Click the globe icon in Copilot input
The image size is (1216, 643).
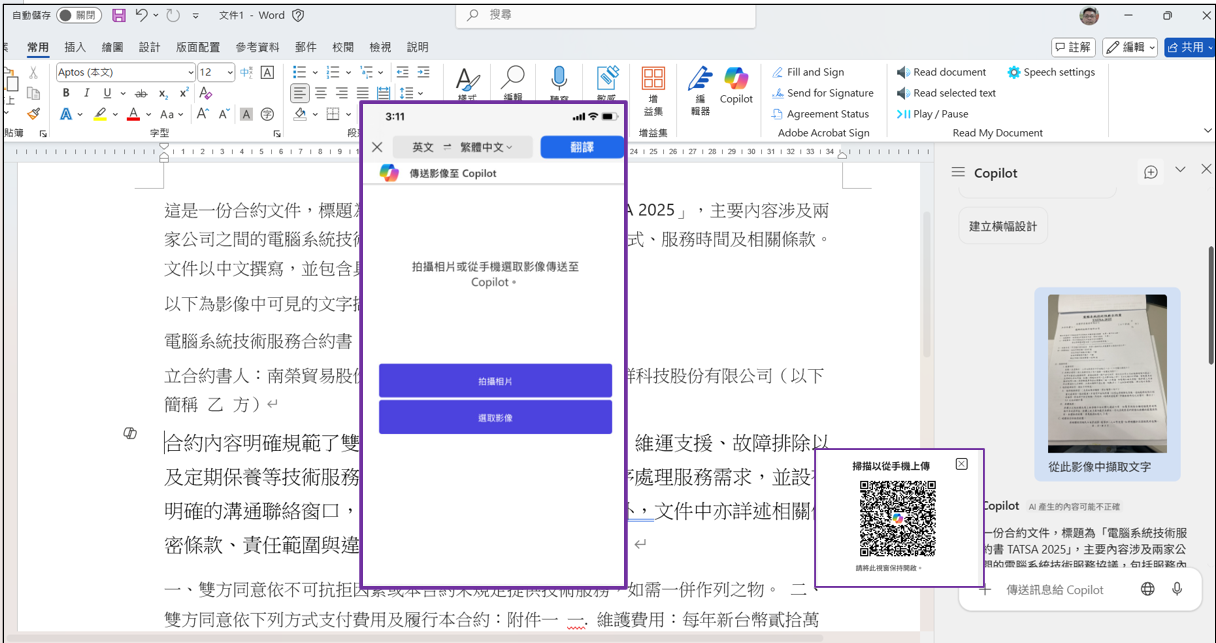[x=1148, y=589]
